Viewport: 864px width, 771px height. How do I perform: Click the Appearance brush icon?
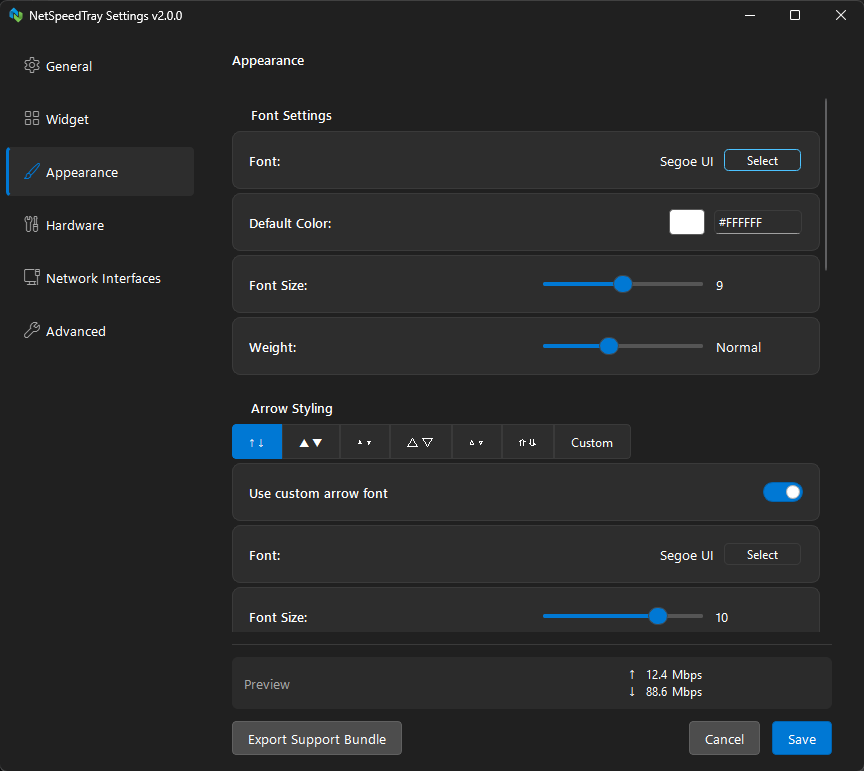click(x=32, y=172)
